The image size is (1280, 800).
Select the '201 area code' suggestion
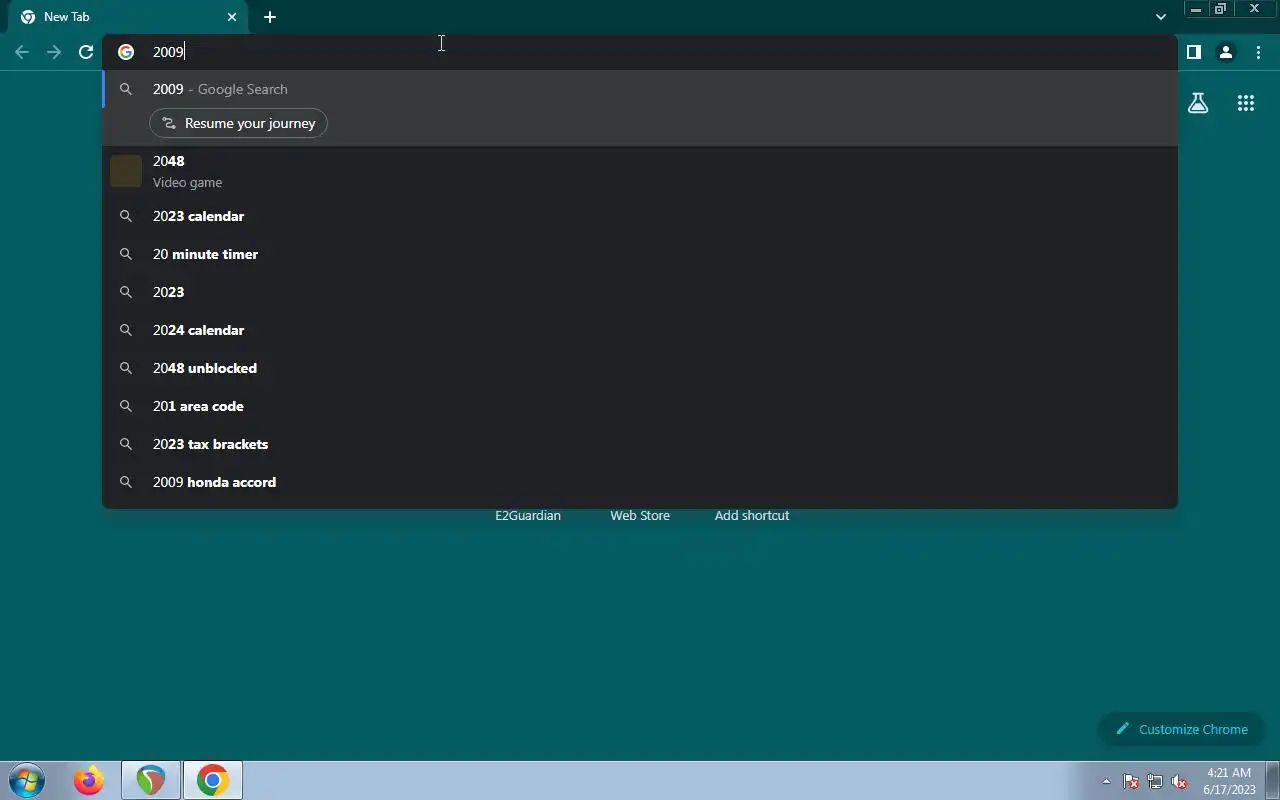[640, 406]
